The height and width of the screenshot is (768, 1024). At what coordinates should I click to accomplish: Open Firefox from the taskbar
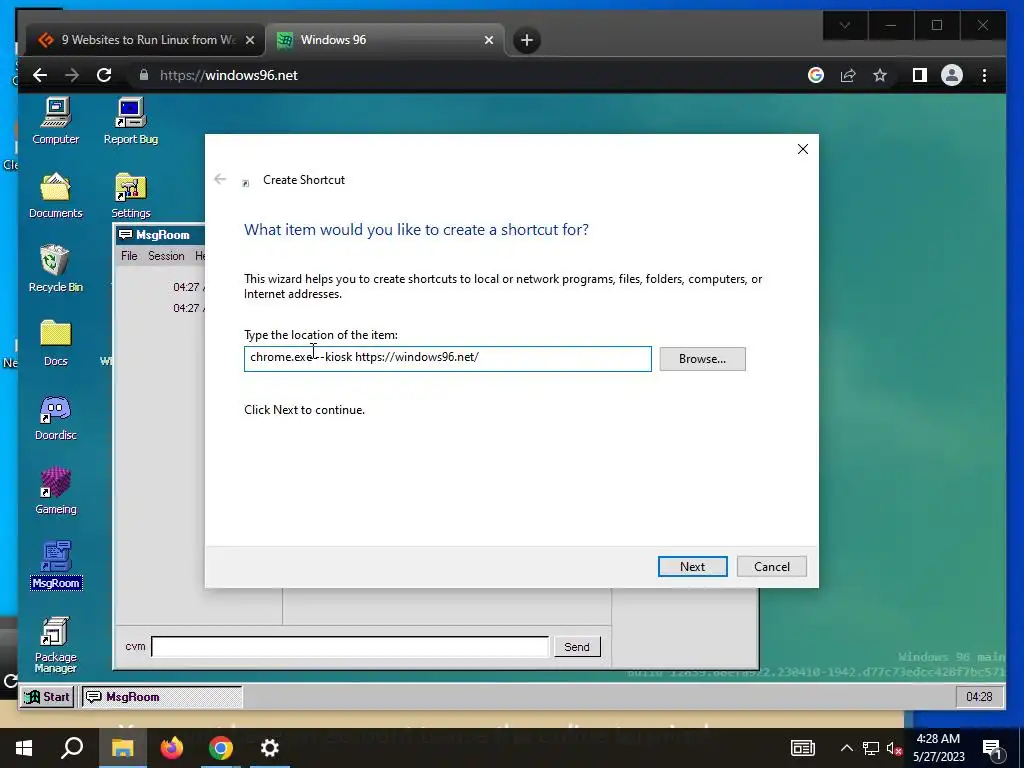pos(172,748)
